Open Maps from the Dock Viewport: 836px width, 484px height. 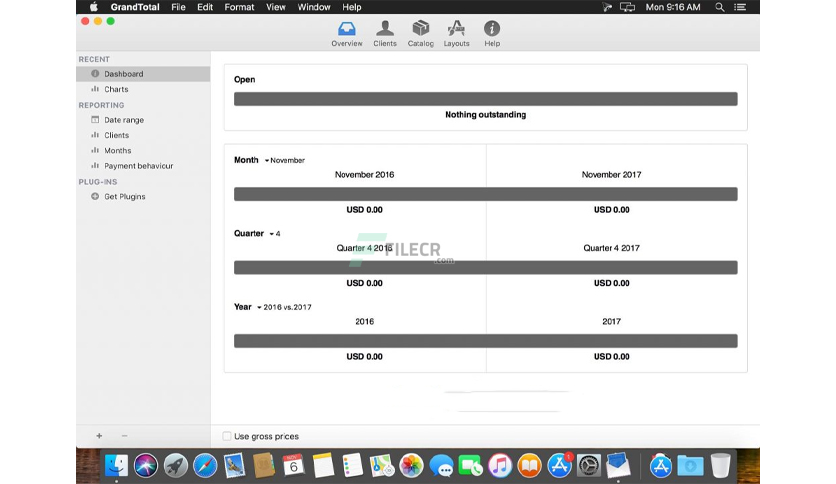[382, 466]
